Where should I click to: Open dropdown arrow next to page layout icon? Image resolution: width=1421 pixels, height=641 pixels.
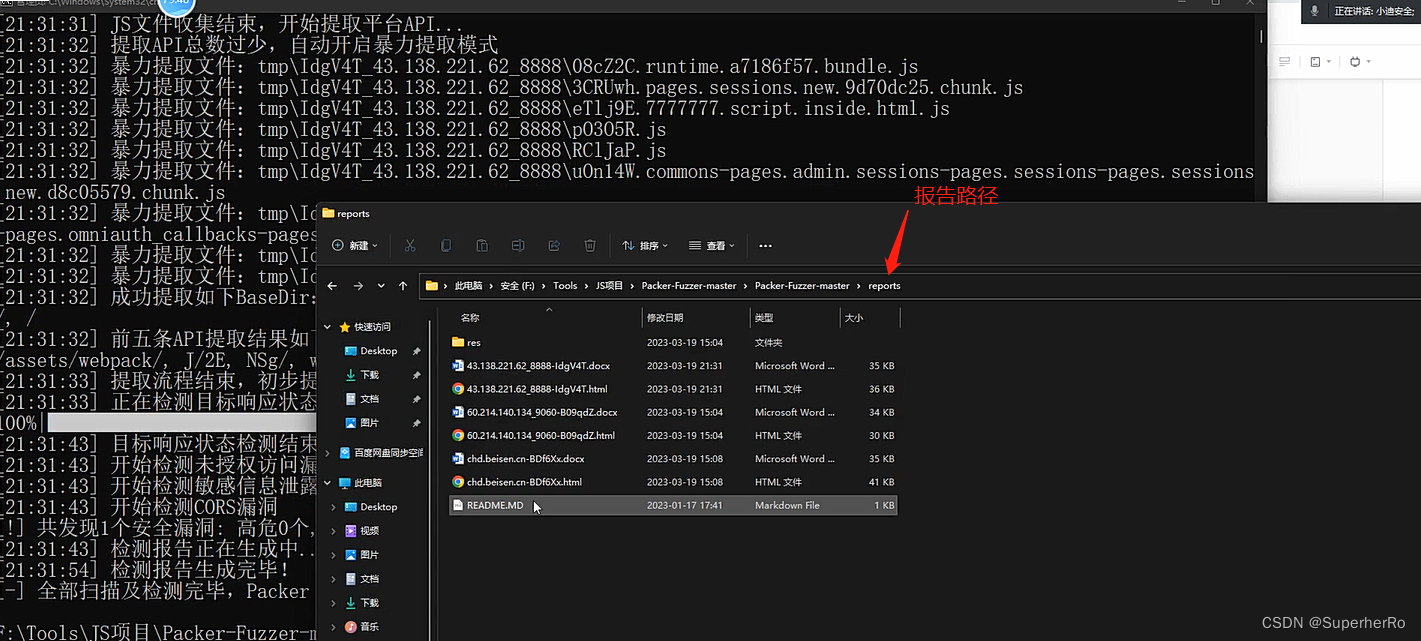coord(1329,62)
